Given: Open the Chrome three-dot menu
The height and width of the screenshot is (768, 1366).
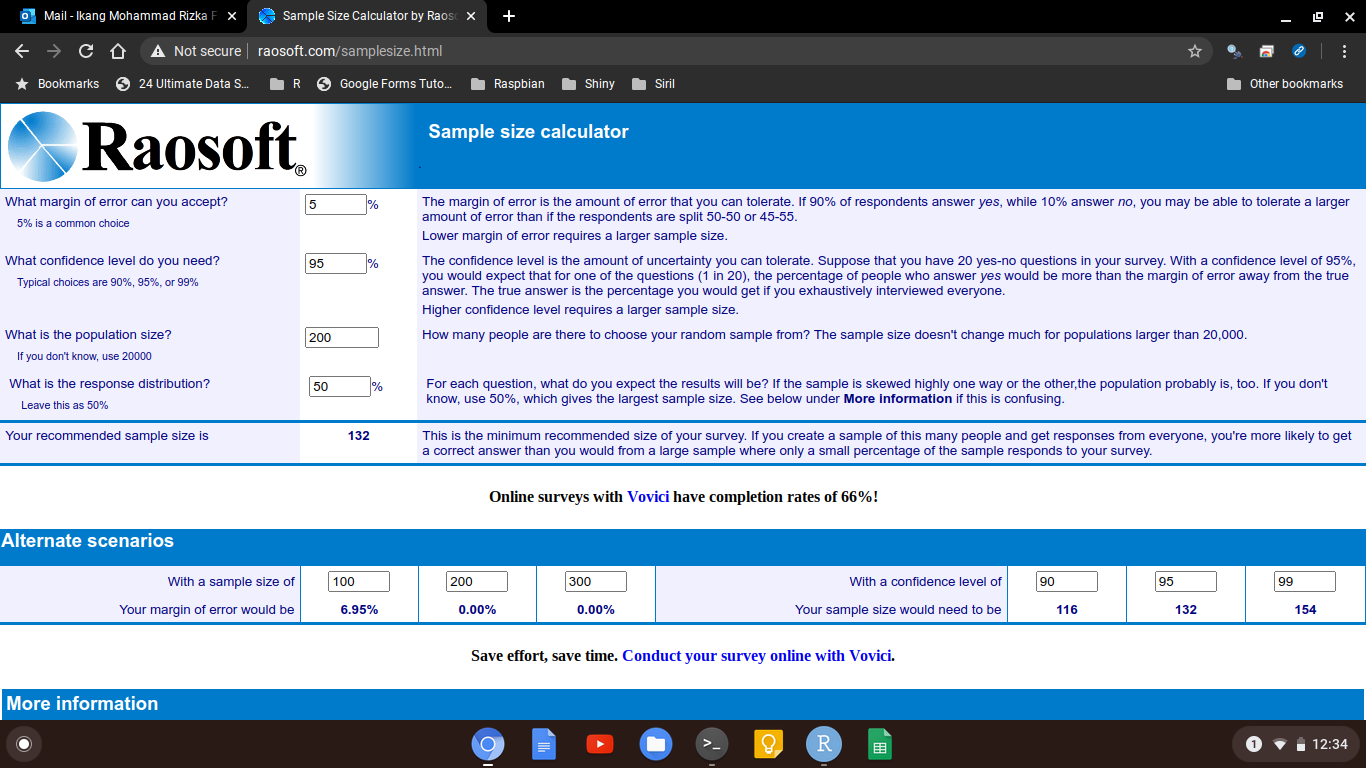Looking at the screenshot, I should (1344, 51).
